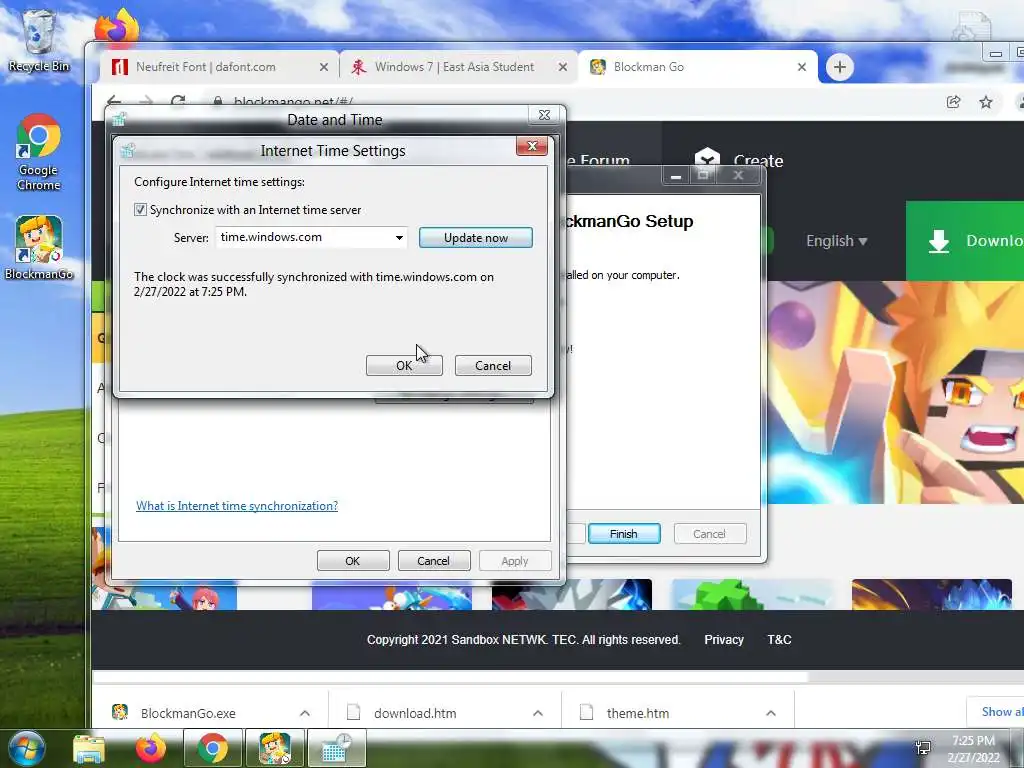Expand options for the theme.htm download

coord(771,713)
